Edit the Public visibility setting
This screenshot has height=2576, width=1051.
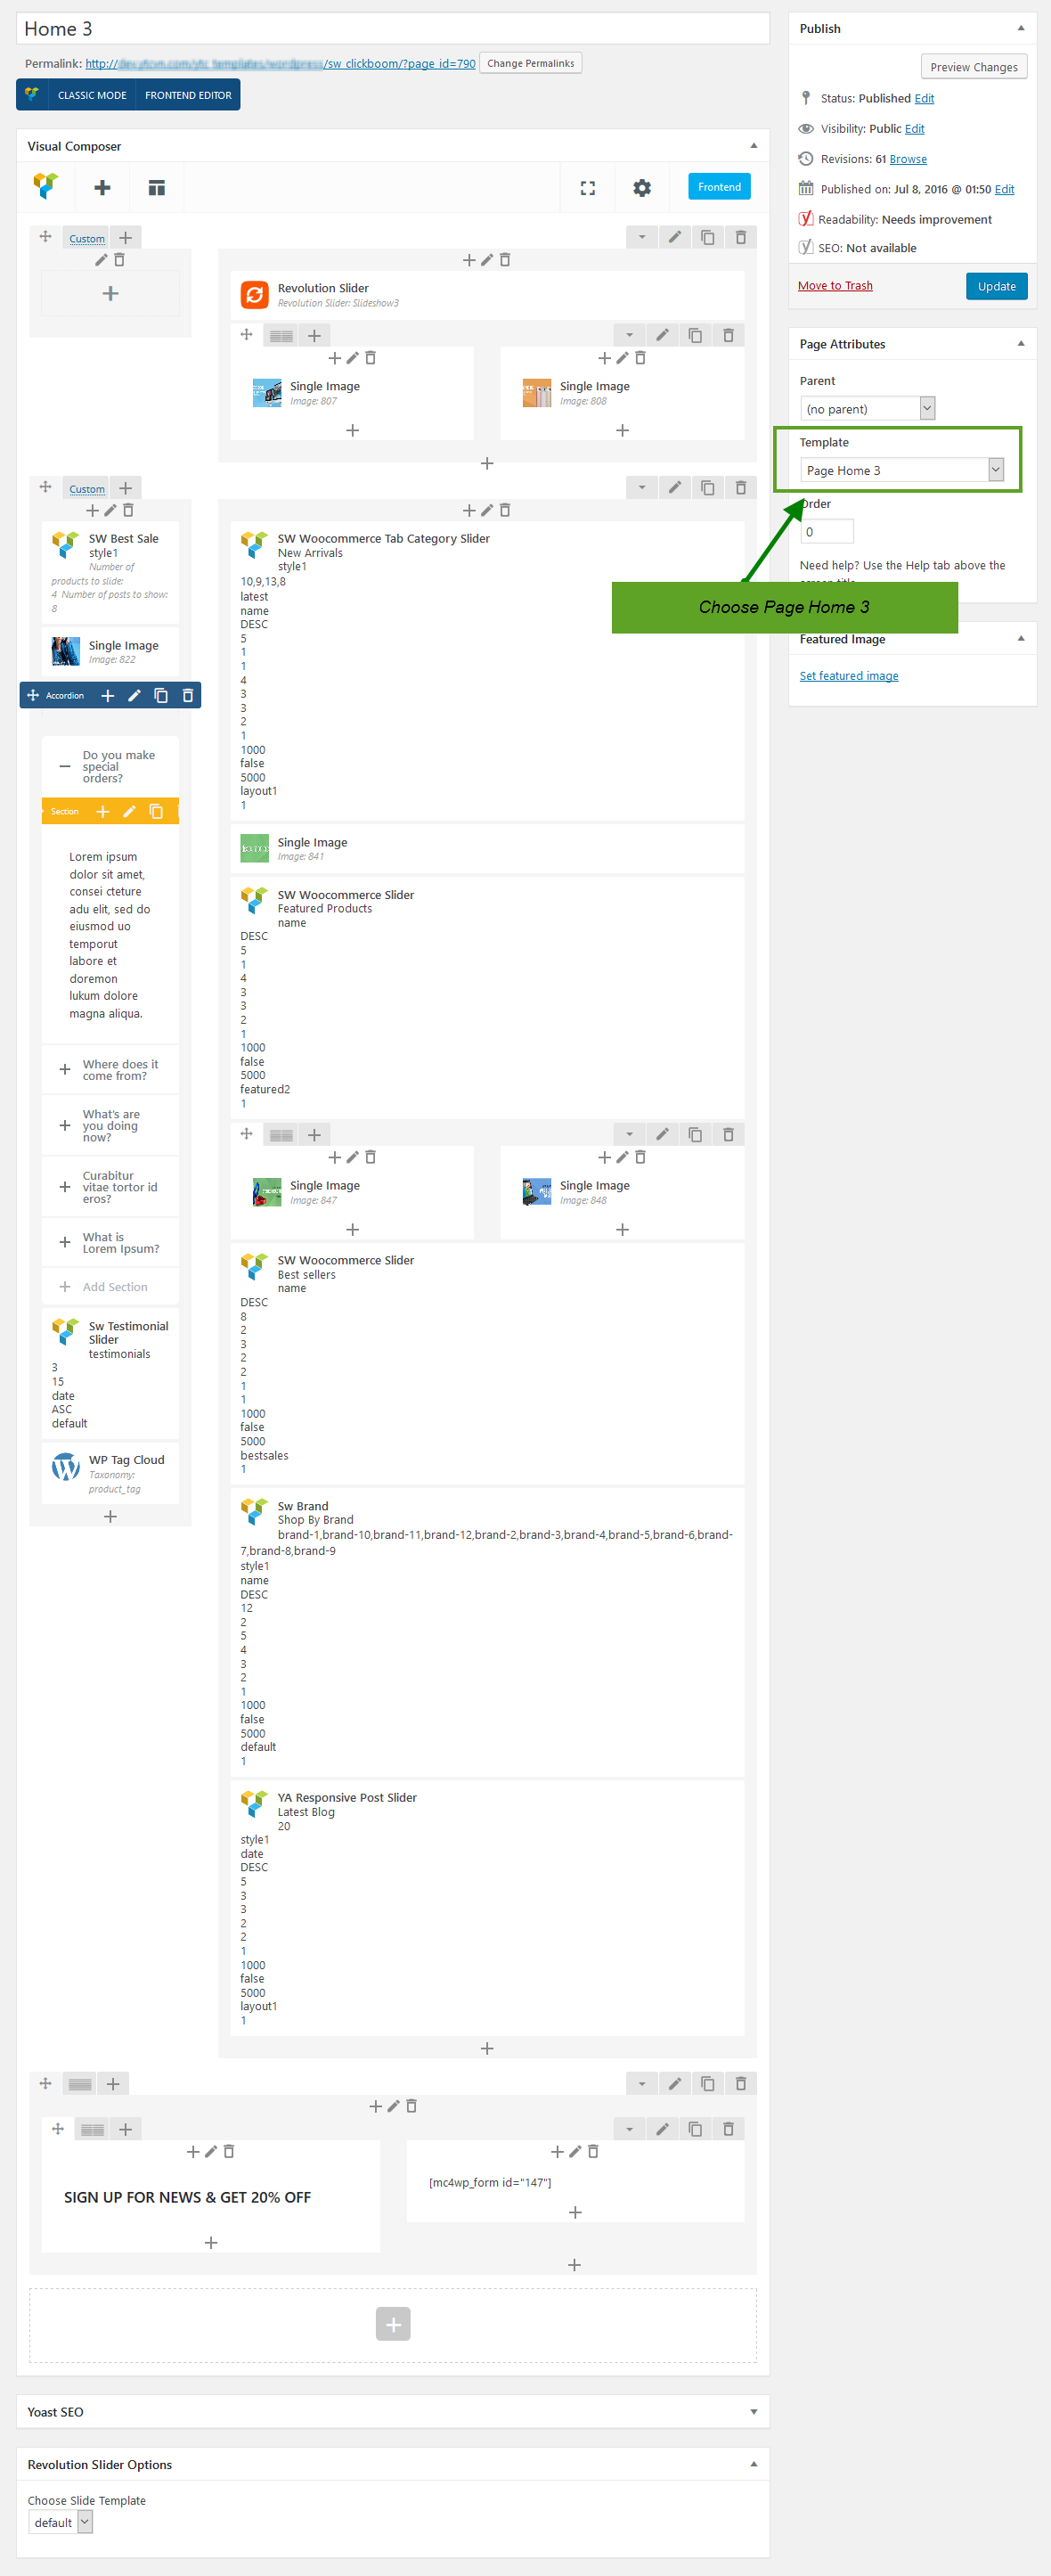point(914,129)
